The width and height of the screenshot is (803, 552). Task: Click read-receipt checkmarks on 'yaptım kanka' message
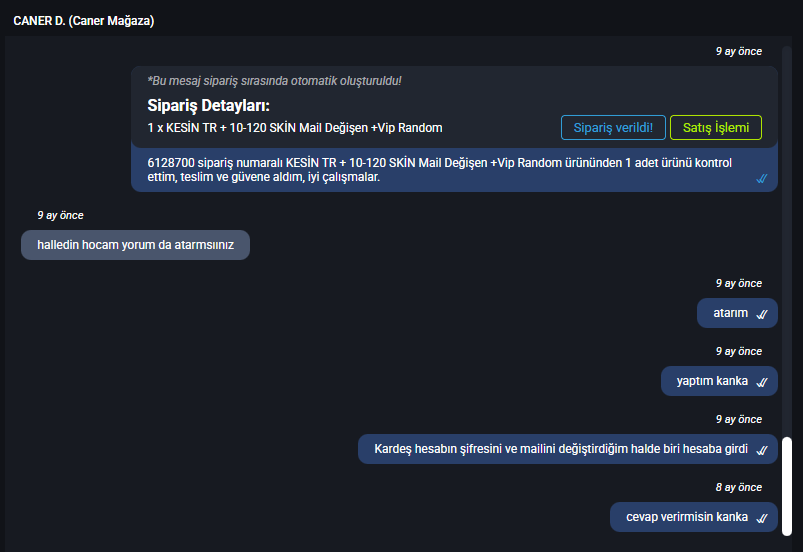pyautogui.click(x=762, y=382)
